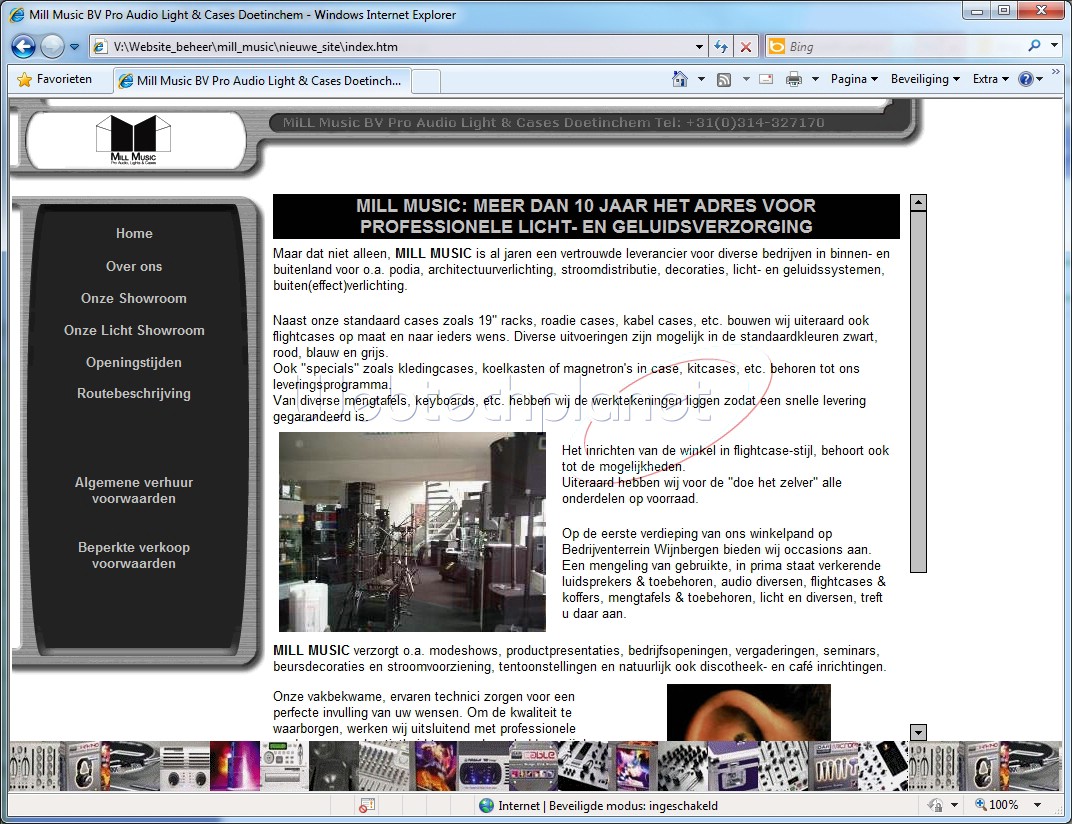
Task: Click the content scrollbar down arrow
Action: [x=918, y=732]
